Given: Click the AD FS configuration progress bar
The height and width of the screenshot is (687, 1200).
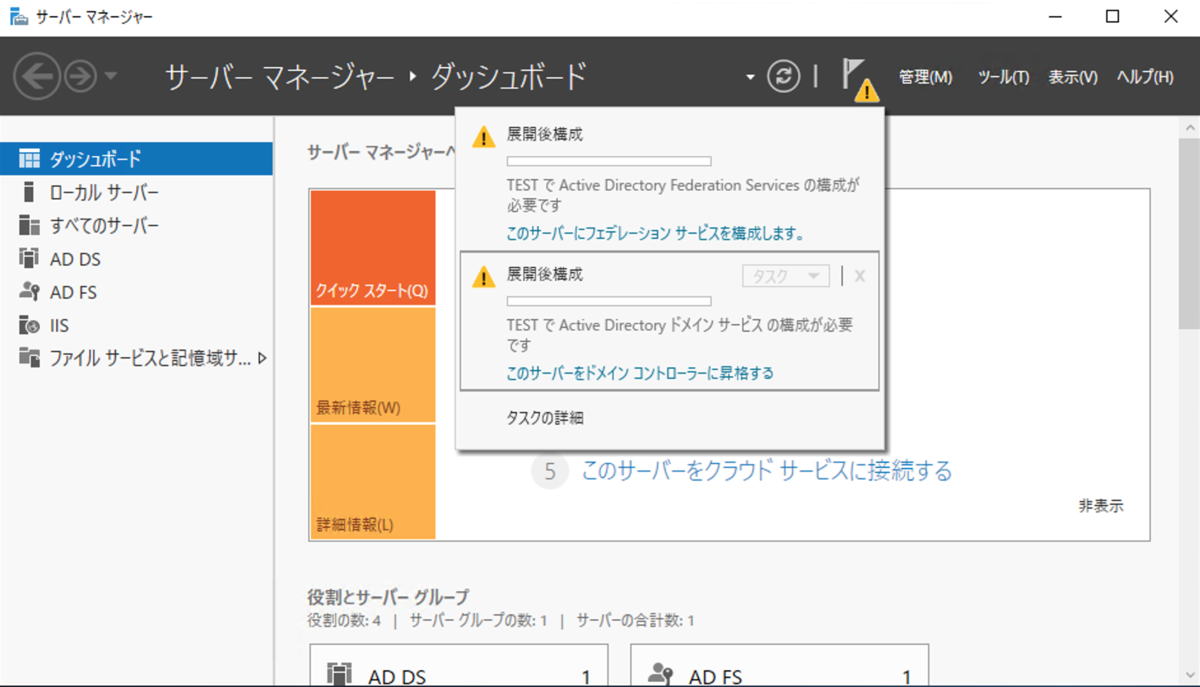Looking at the screenshot, I should click(612, 160).
